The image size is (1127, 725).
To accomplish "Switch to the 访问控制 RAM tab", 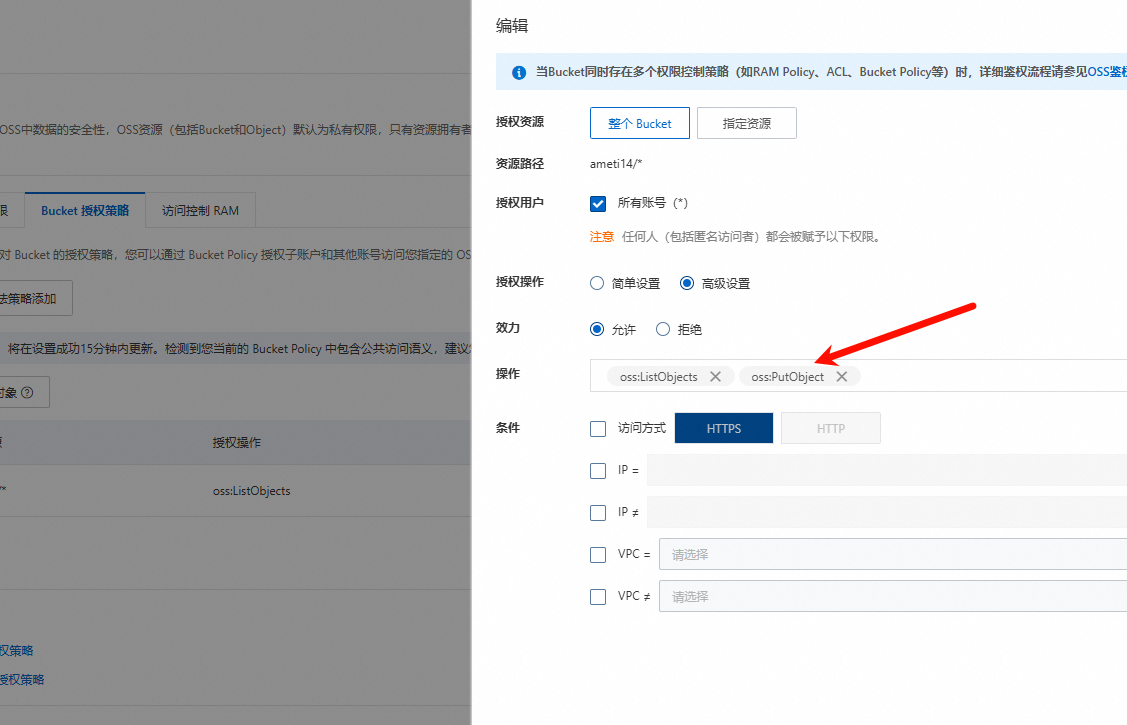I will pyautogui.click(x=200, y=211).
